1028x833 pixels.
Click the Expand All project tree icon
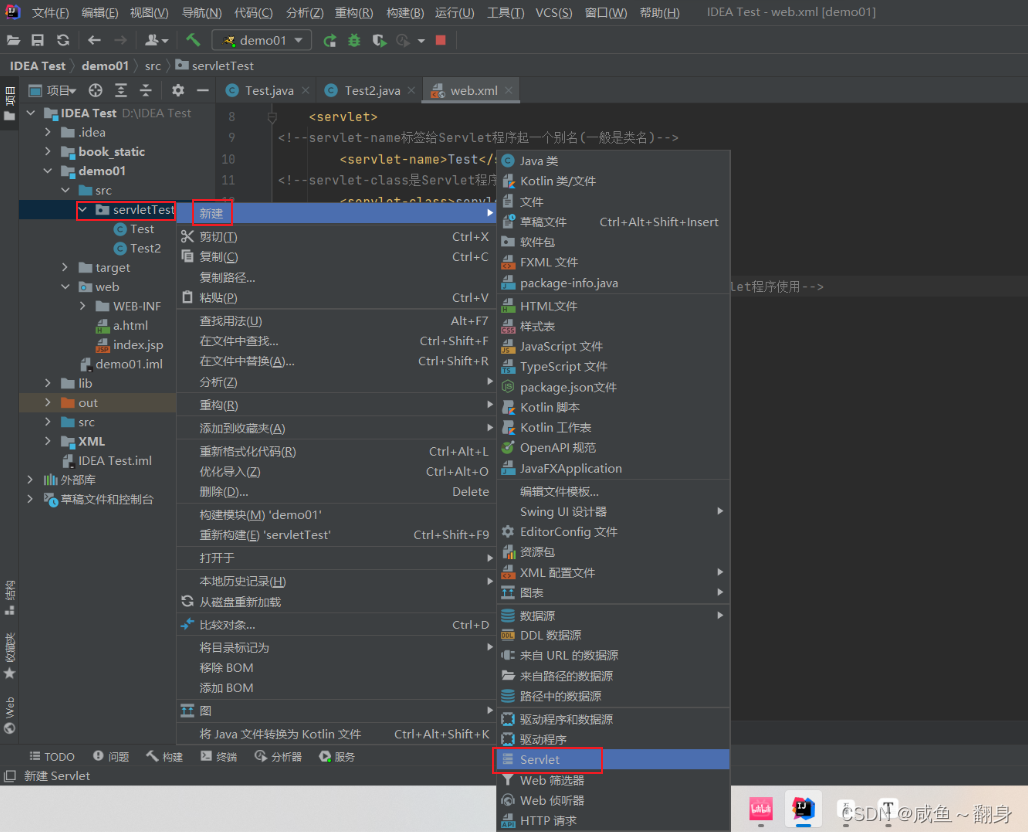click(x=121, y=90)
